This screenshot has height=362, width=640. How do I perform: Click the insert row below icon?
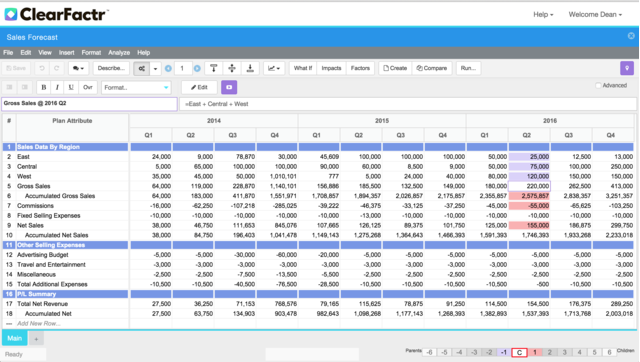(x=250, y=68)
